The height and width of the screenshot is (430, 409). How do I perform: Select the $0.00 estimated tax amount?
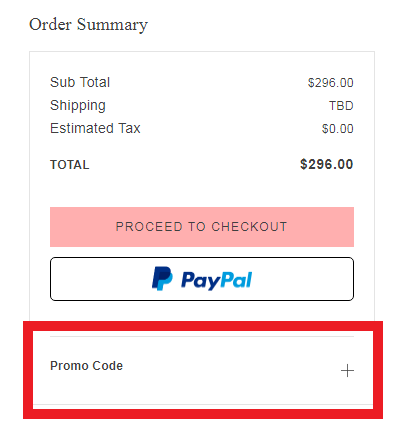pos(337,129)
